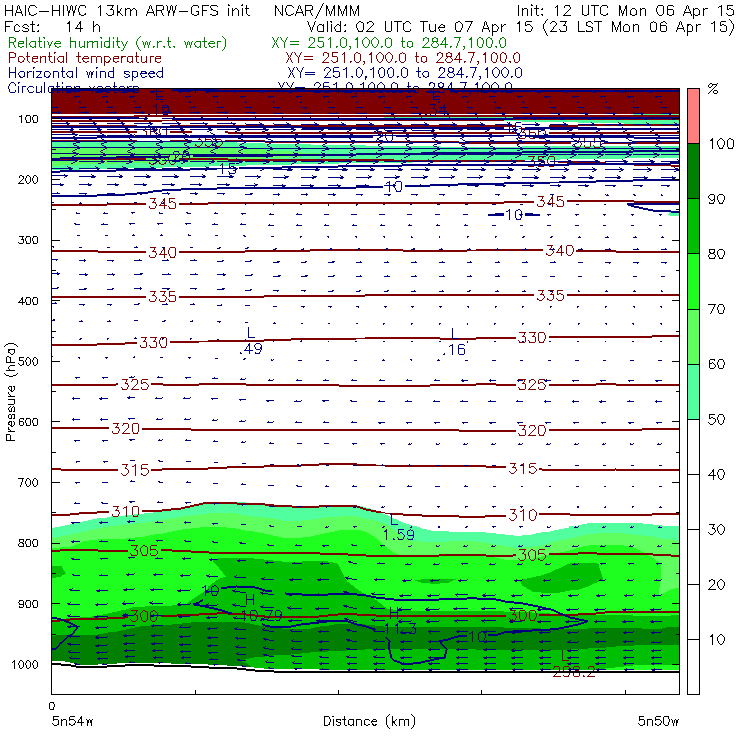Click the 'L .16' wind minimum marker
The height and width of the screenshot is (740, 740).
[454, 342]
